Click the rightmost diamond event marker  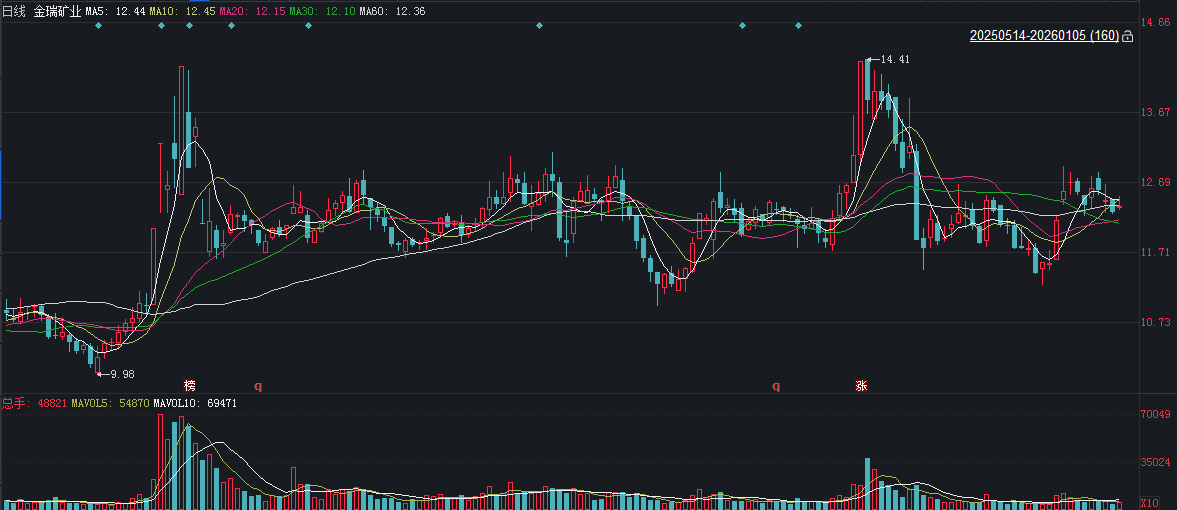(798, 25)
